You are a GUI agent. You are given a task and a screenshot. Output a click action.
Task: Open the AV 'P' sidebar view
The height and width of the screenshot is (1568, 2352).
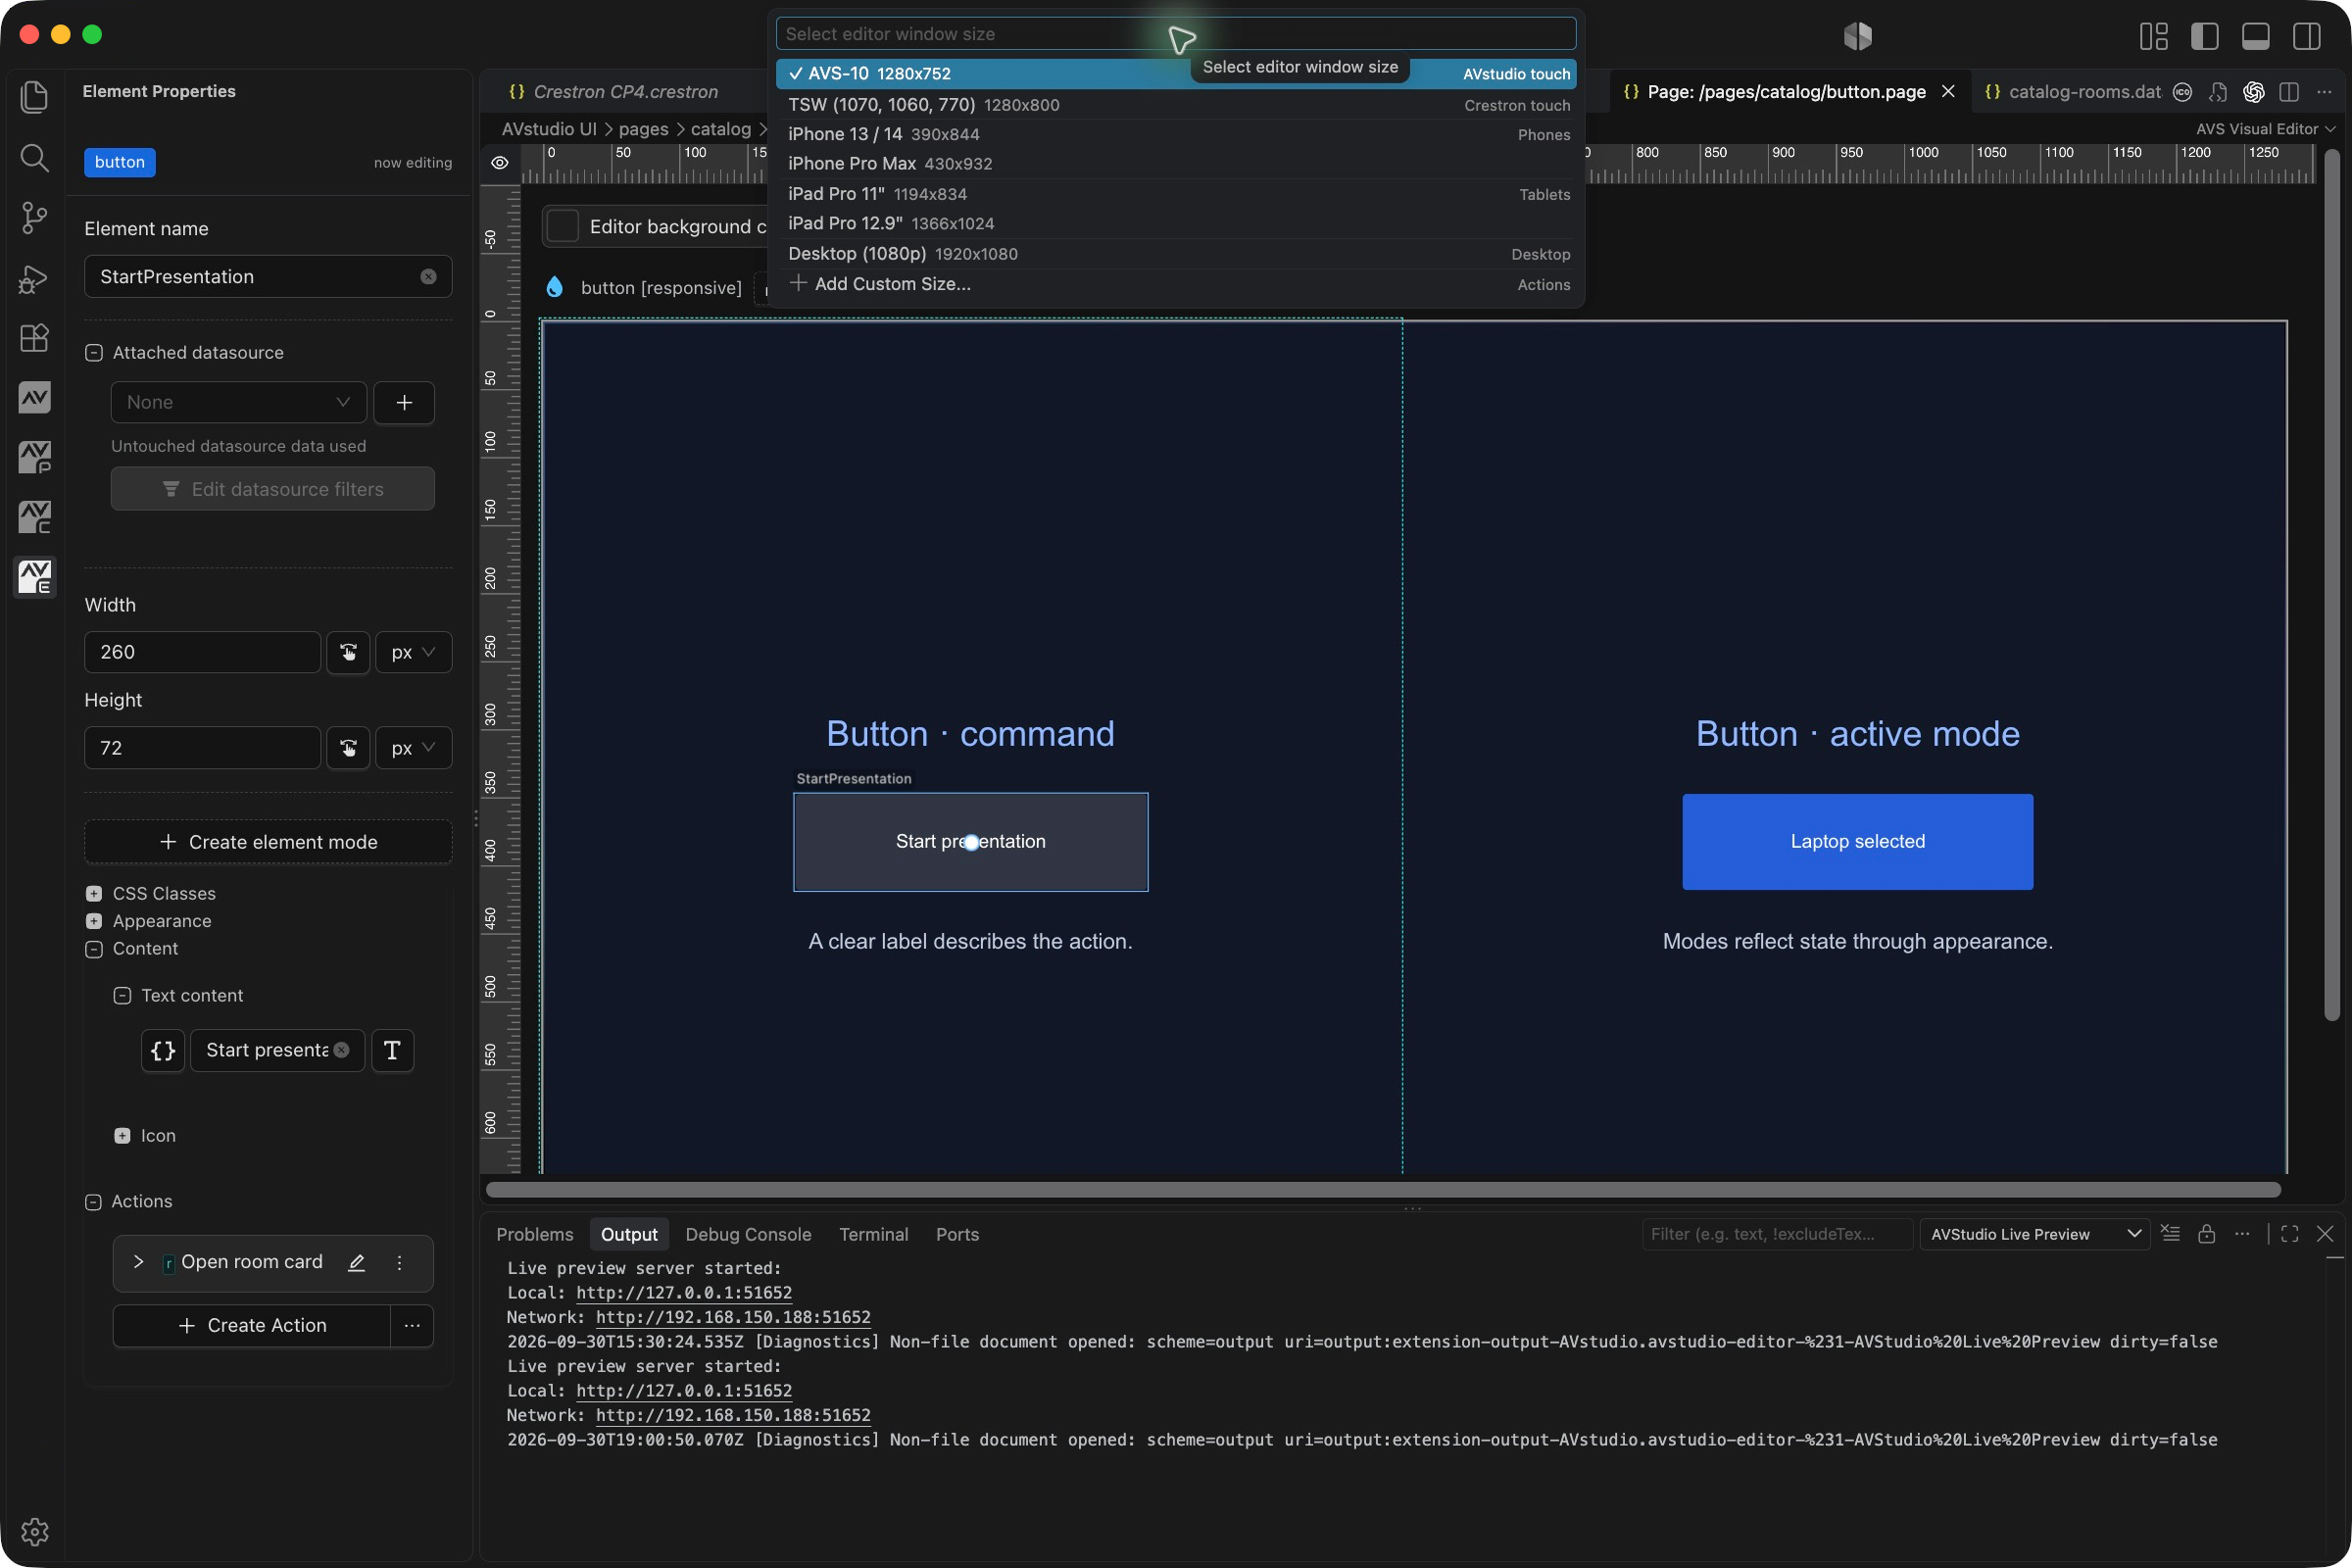click(34, 457)
